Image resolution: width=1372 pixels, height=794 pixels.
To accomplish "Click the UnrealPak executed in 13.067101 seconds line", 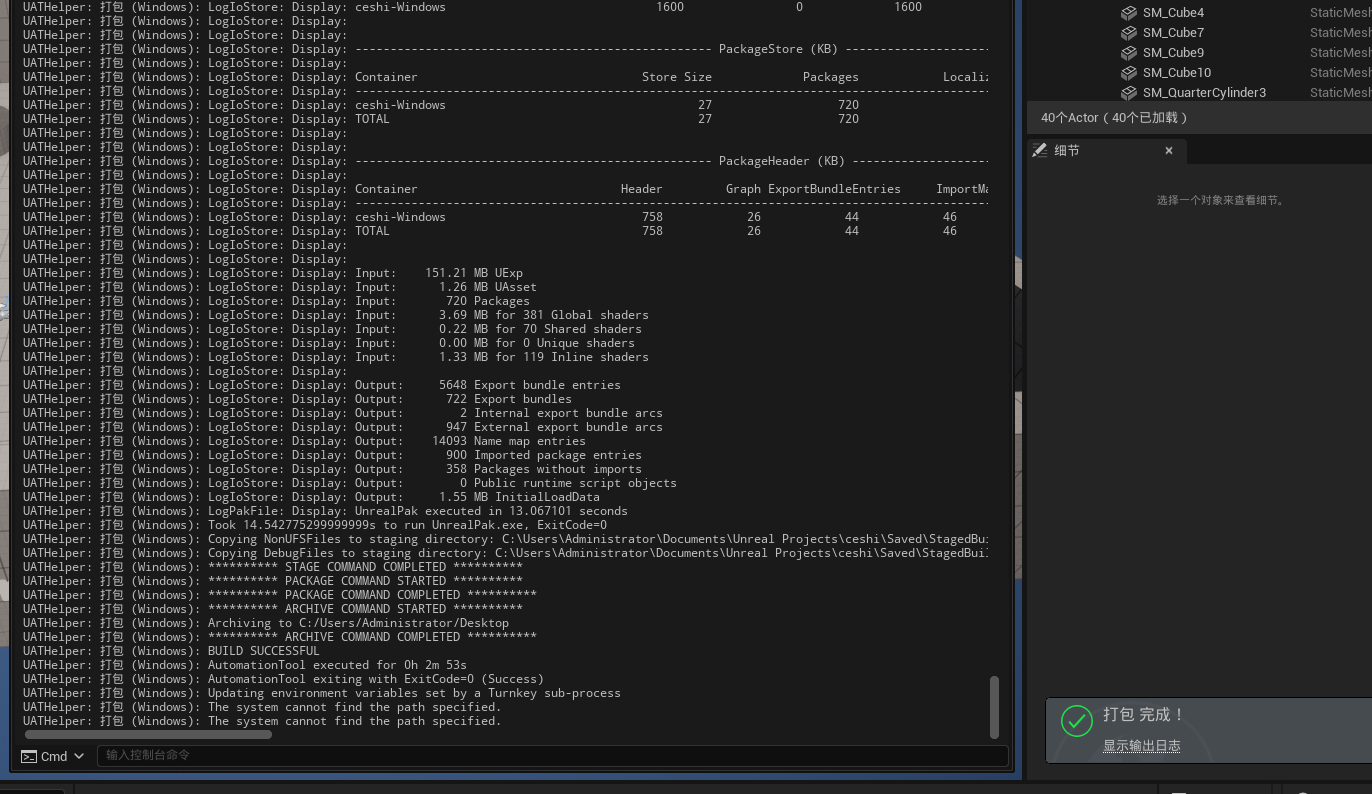I will pos(325,511).
